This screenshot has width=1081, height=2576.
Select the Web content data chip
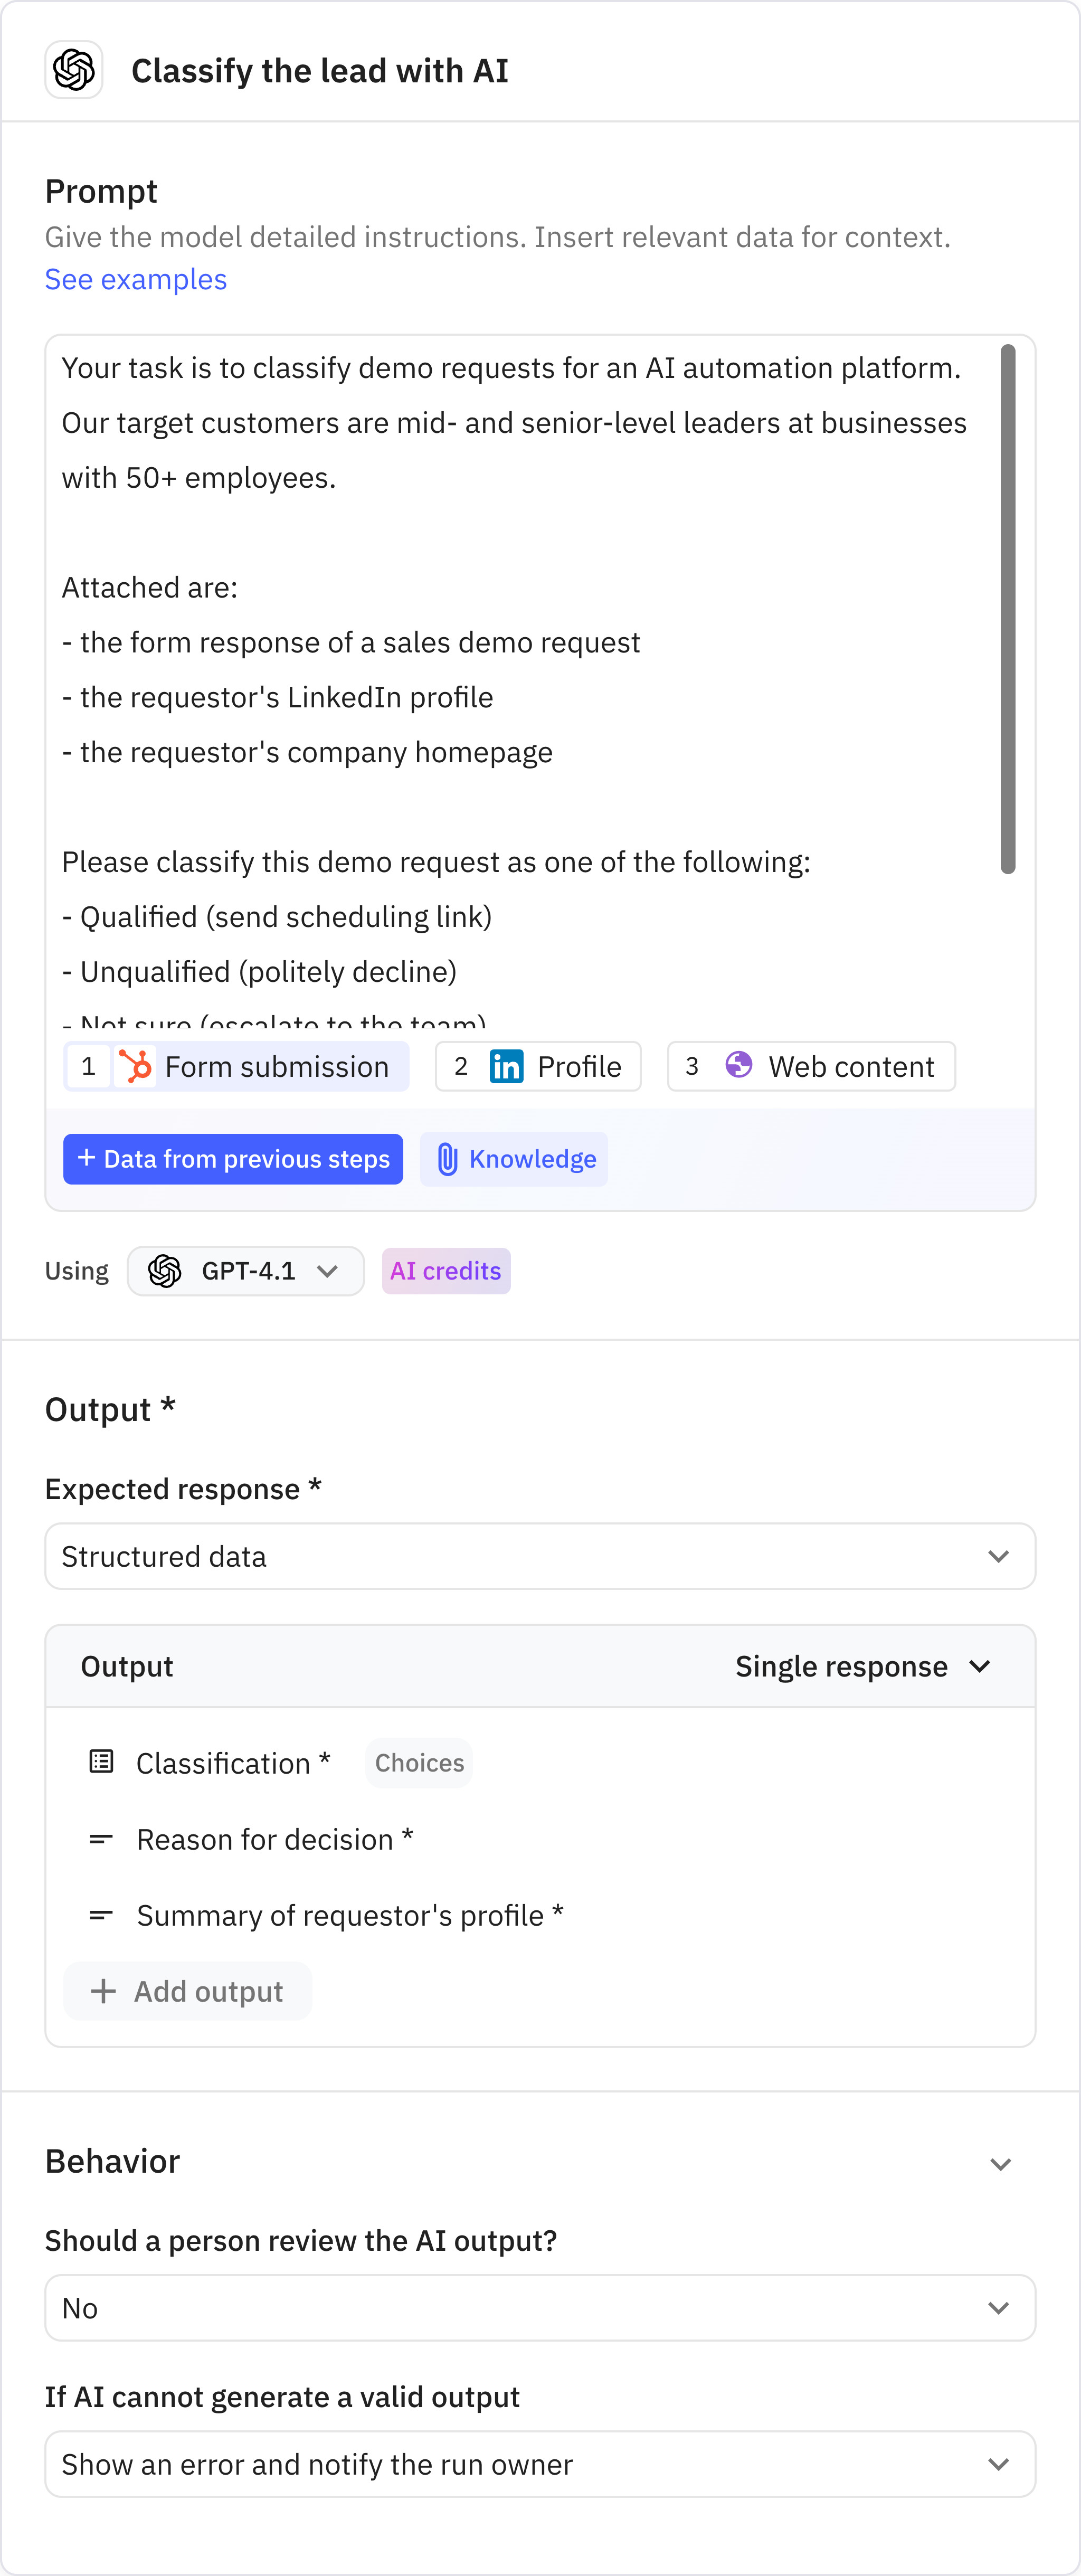pyautogui.click(x=810, y=1066)
